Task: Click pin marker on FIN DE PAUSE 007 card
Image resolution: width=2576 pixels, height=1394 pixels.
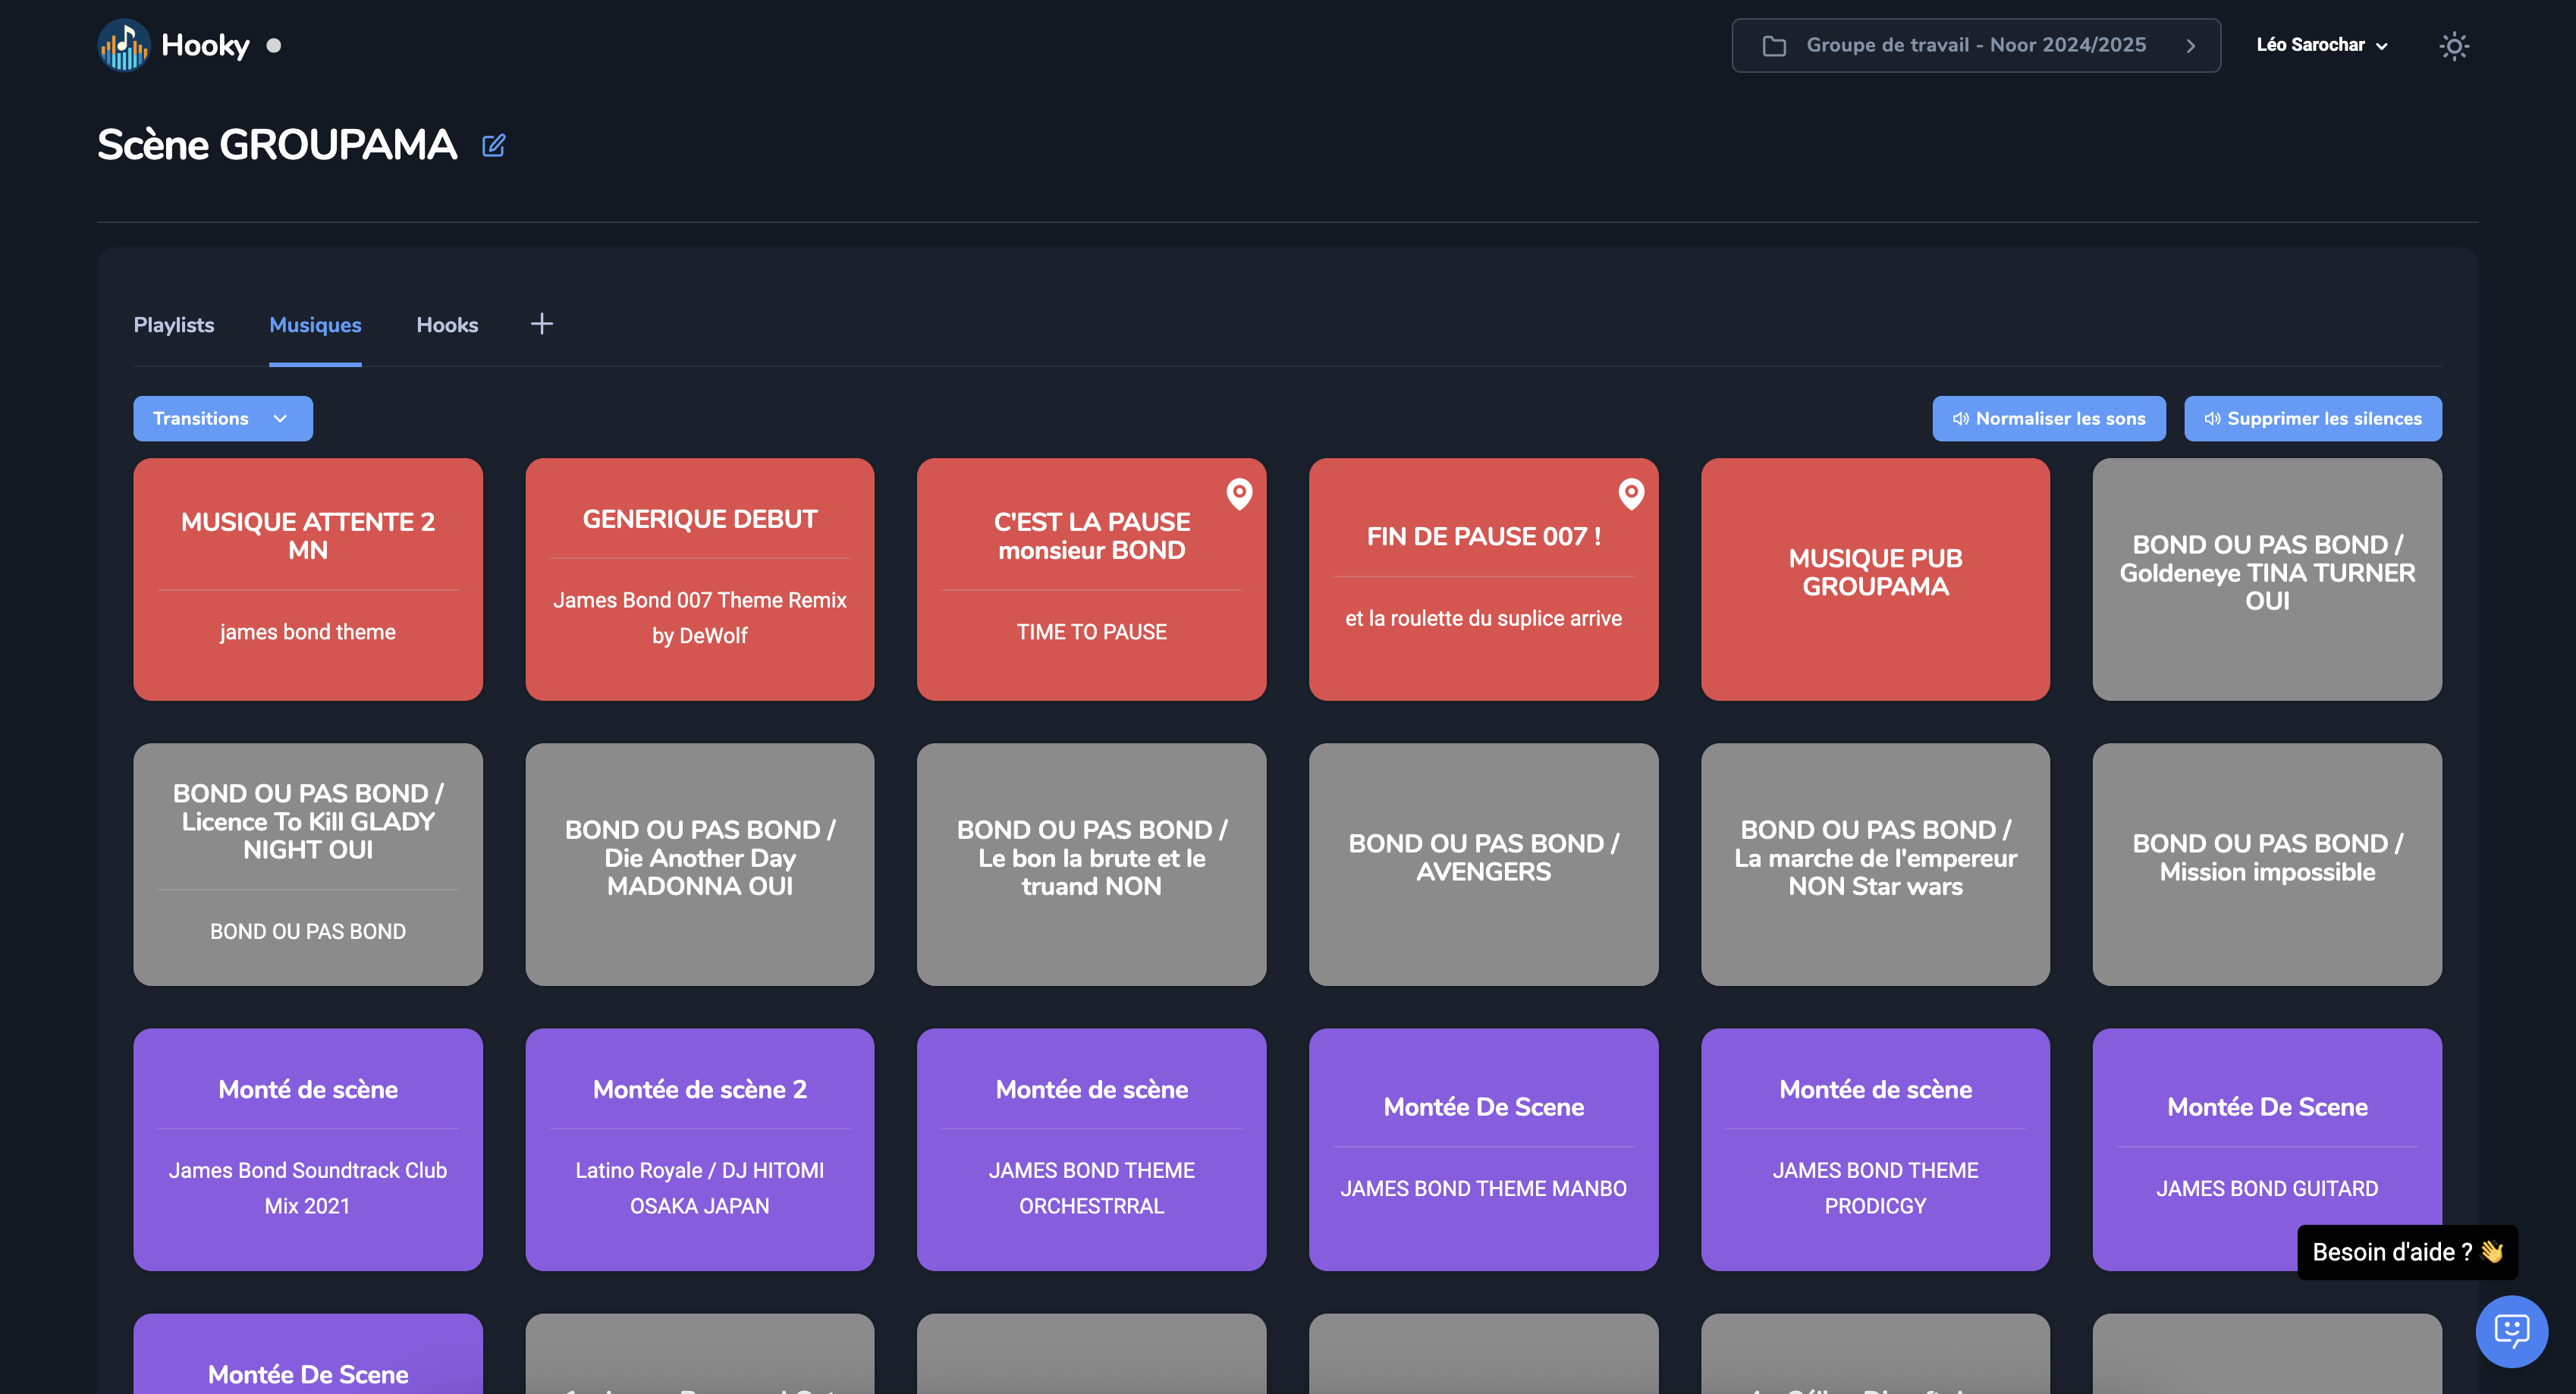Action: [1631, 493]
